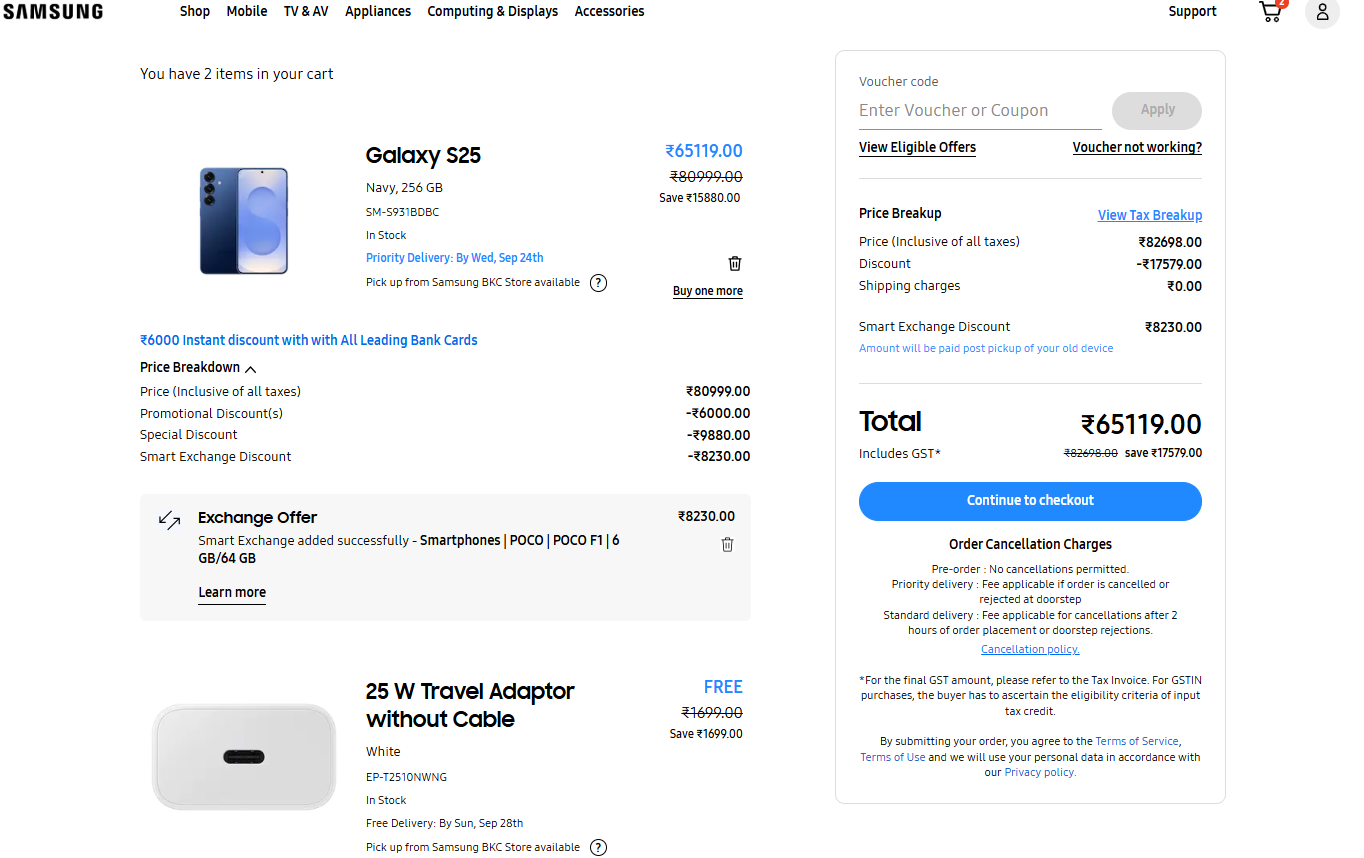
Task: Click help icon beside Travel Adaptor pickup info
Action: pos(598,847)
